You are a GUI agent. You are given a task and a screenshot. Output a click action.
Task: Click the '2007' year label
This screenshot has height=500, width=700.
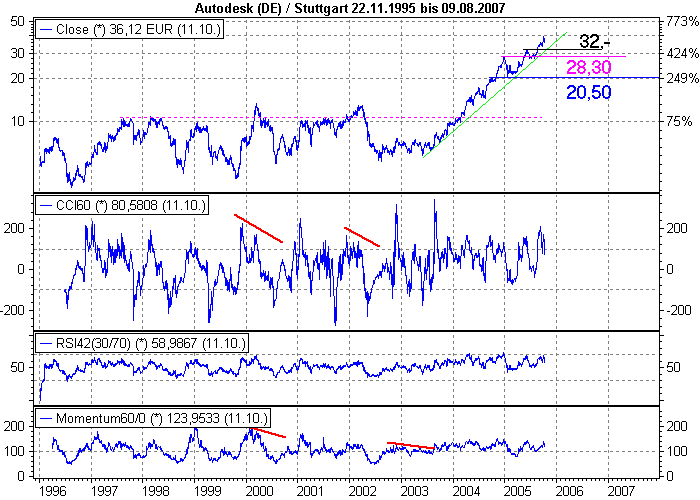point(621,492)
